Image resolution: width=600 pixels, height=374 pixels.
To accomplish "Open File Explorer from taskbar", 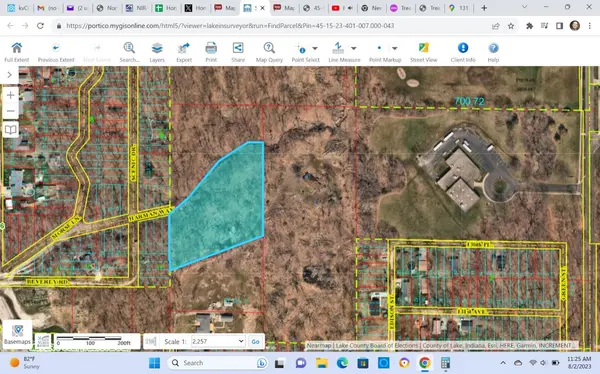I will [322, 363].
